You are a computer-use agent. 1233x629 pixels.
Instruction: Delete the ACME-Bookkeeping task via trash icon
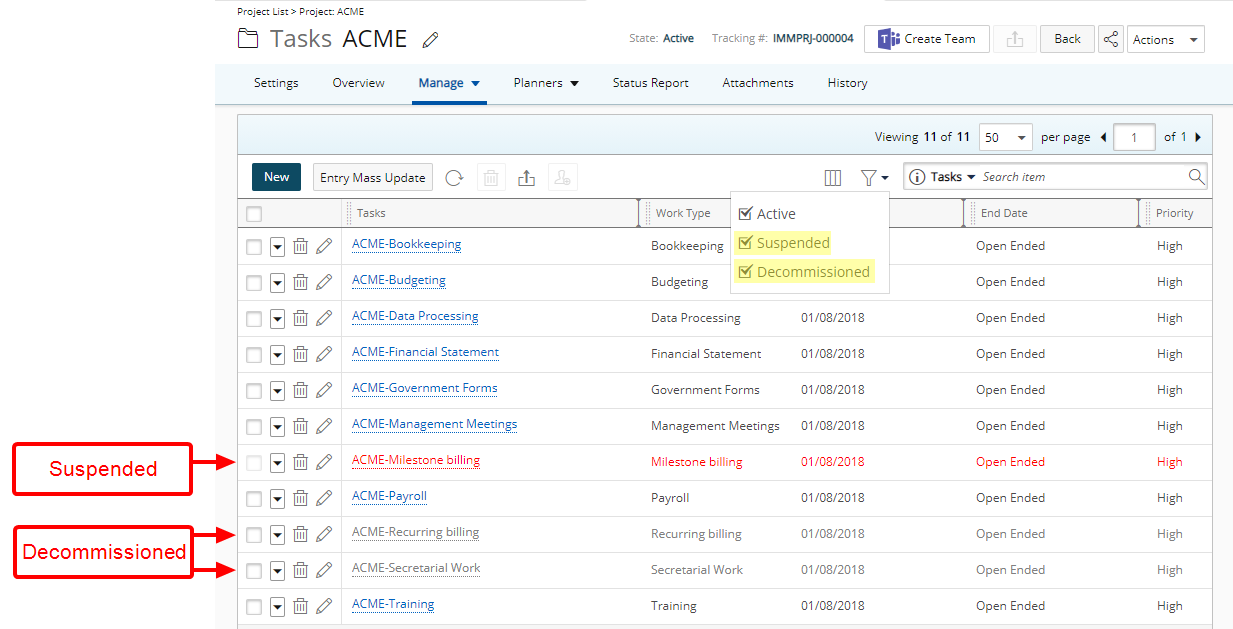300,246
